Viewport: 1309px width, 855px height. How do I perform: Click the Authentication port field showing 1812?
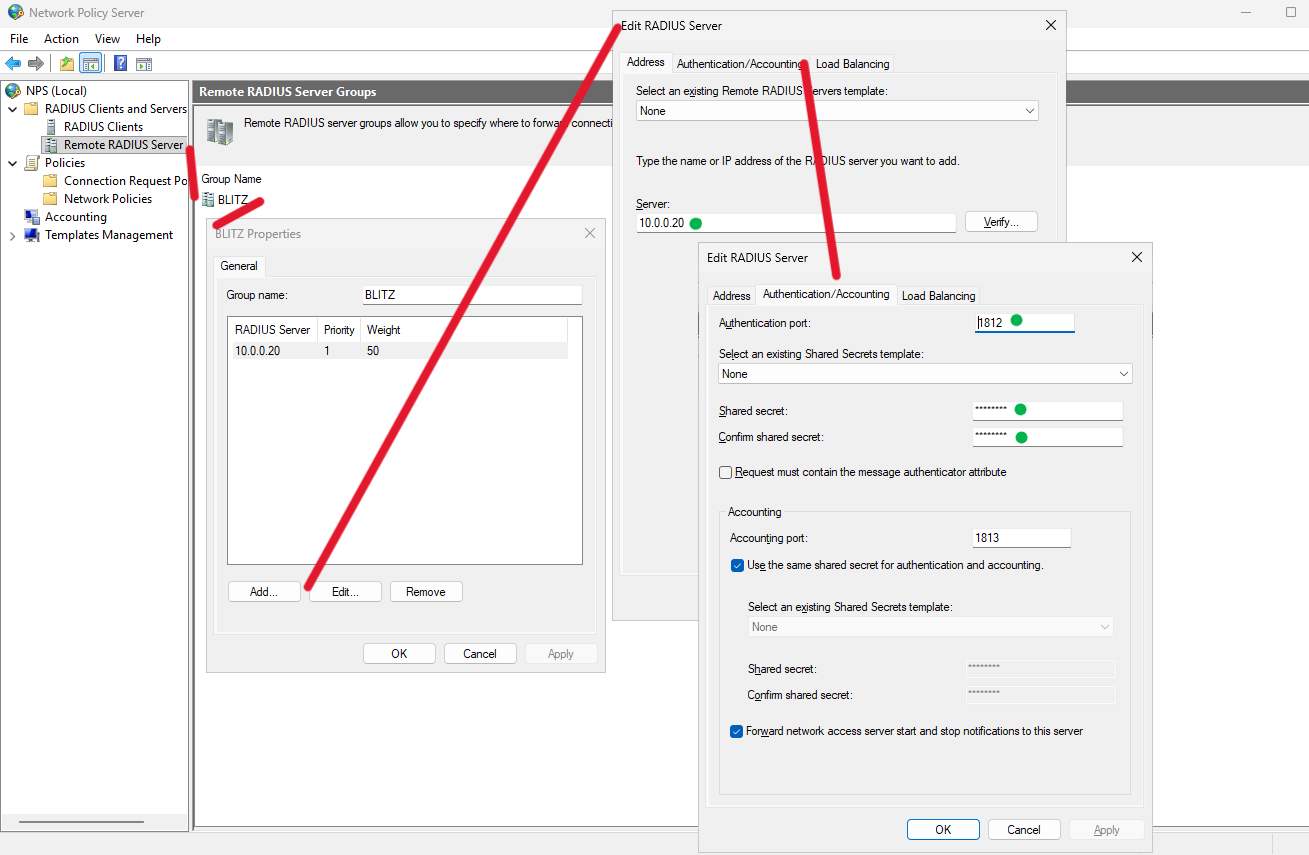click(x=1024, y=323)
